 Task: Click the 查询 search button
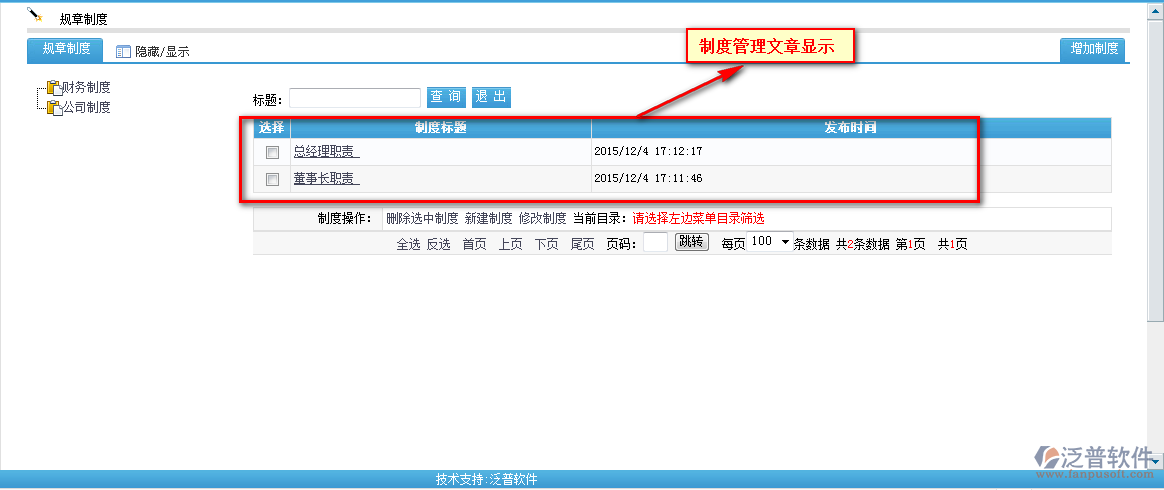(446, 97)
